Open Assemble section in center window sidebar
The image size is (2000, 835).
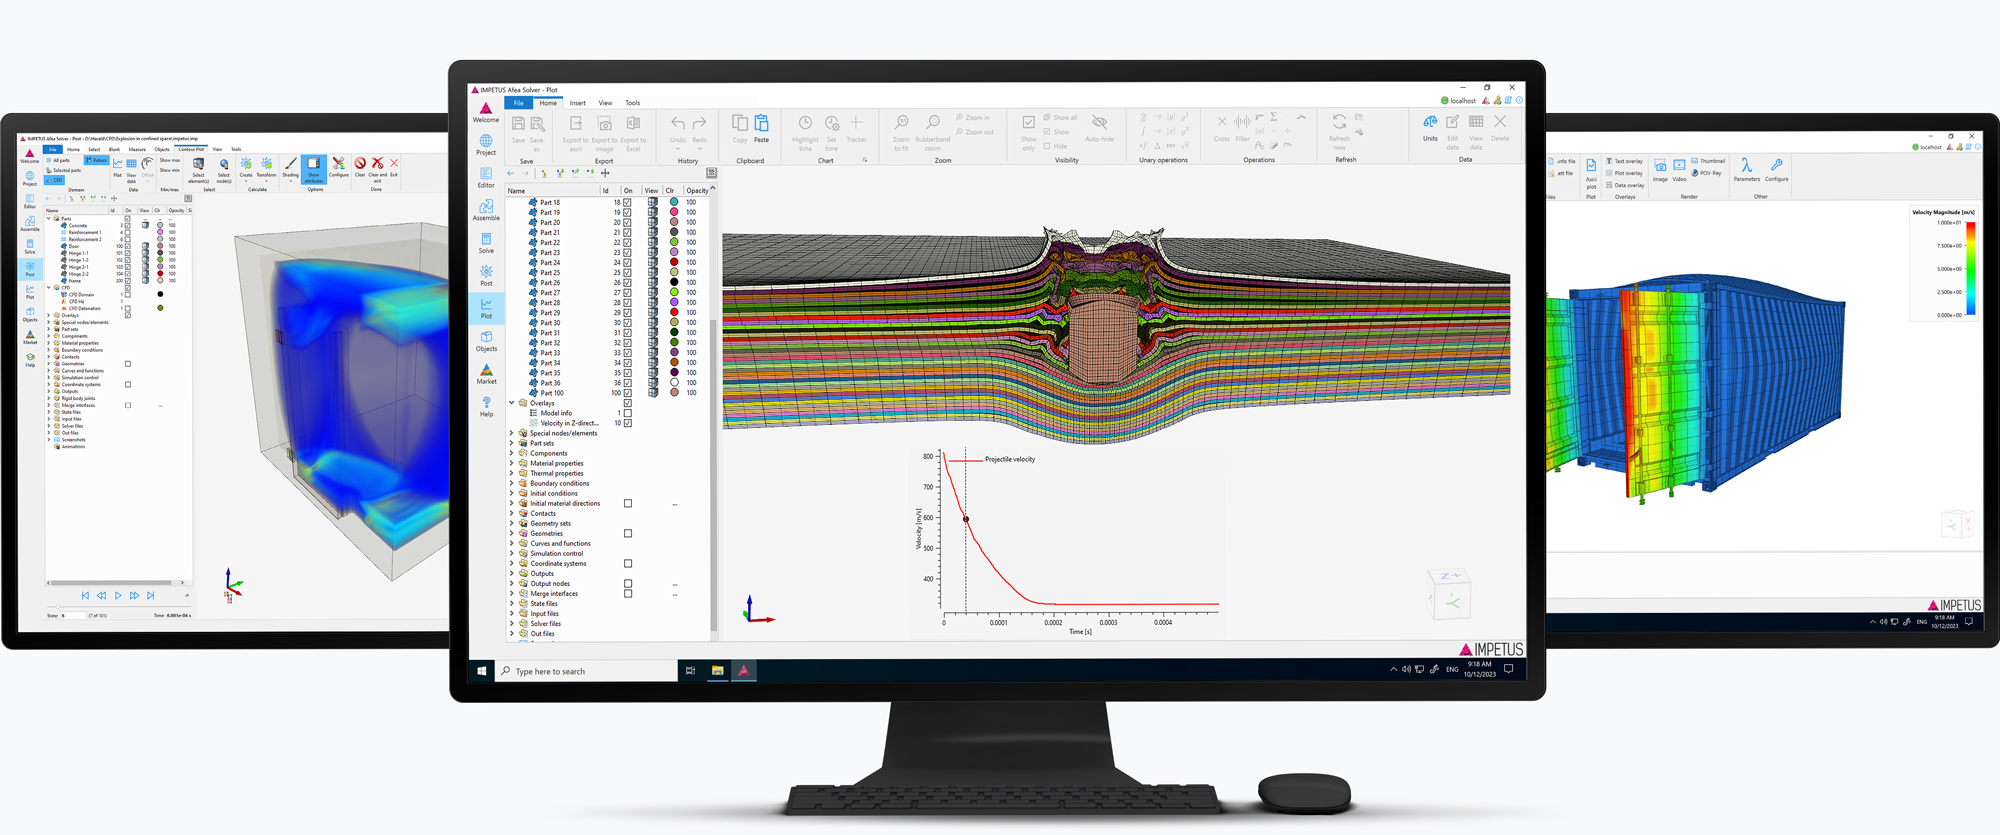pyautogui.click(x=486, y=210)
